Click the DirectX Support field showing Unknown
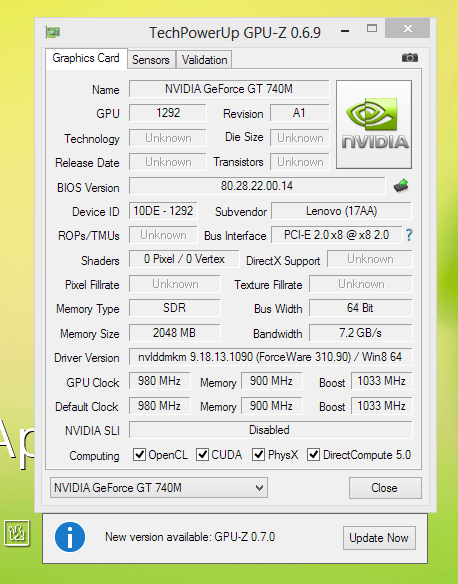 point(370,259)
